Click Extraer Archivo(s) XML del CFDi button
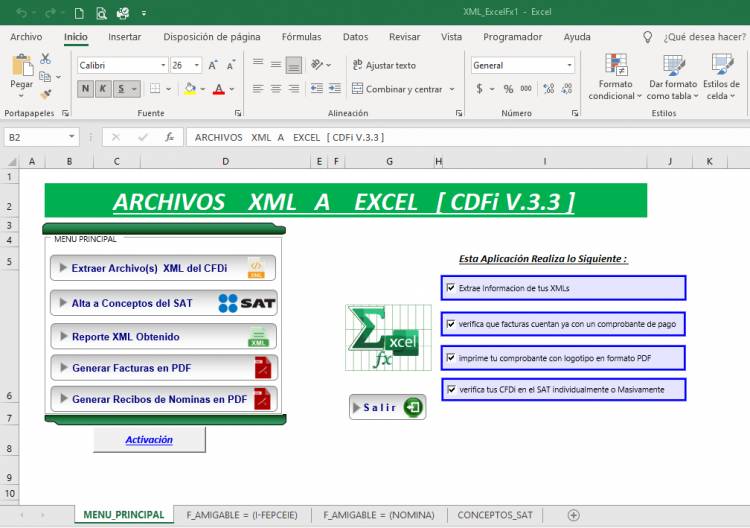 coord(163,268)
